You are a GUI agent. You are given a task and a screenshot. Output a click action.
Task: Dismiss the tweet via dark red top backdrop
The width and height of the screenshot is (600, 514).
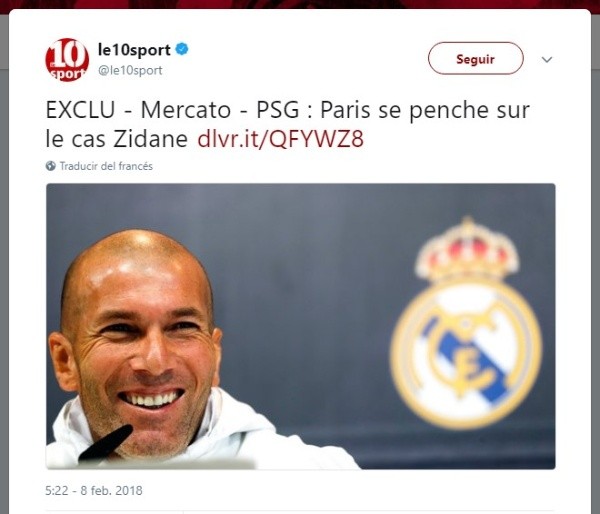300,4
